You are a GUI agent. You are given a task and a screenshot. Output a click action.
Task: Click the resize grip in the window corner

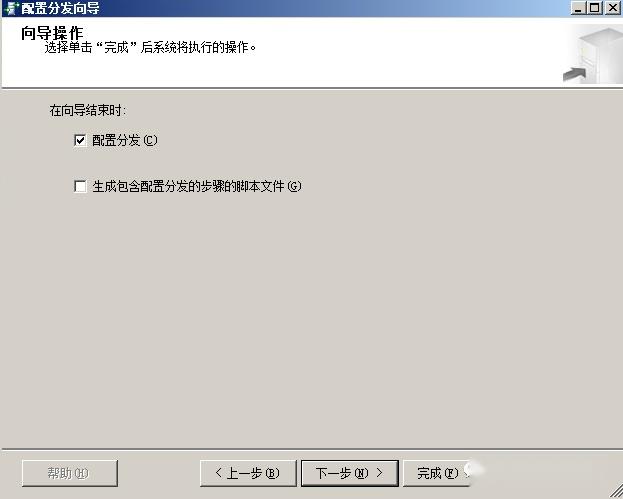click(x=616, y=491)
